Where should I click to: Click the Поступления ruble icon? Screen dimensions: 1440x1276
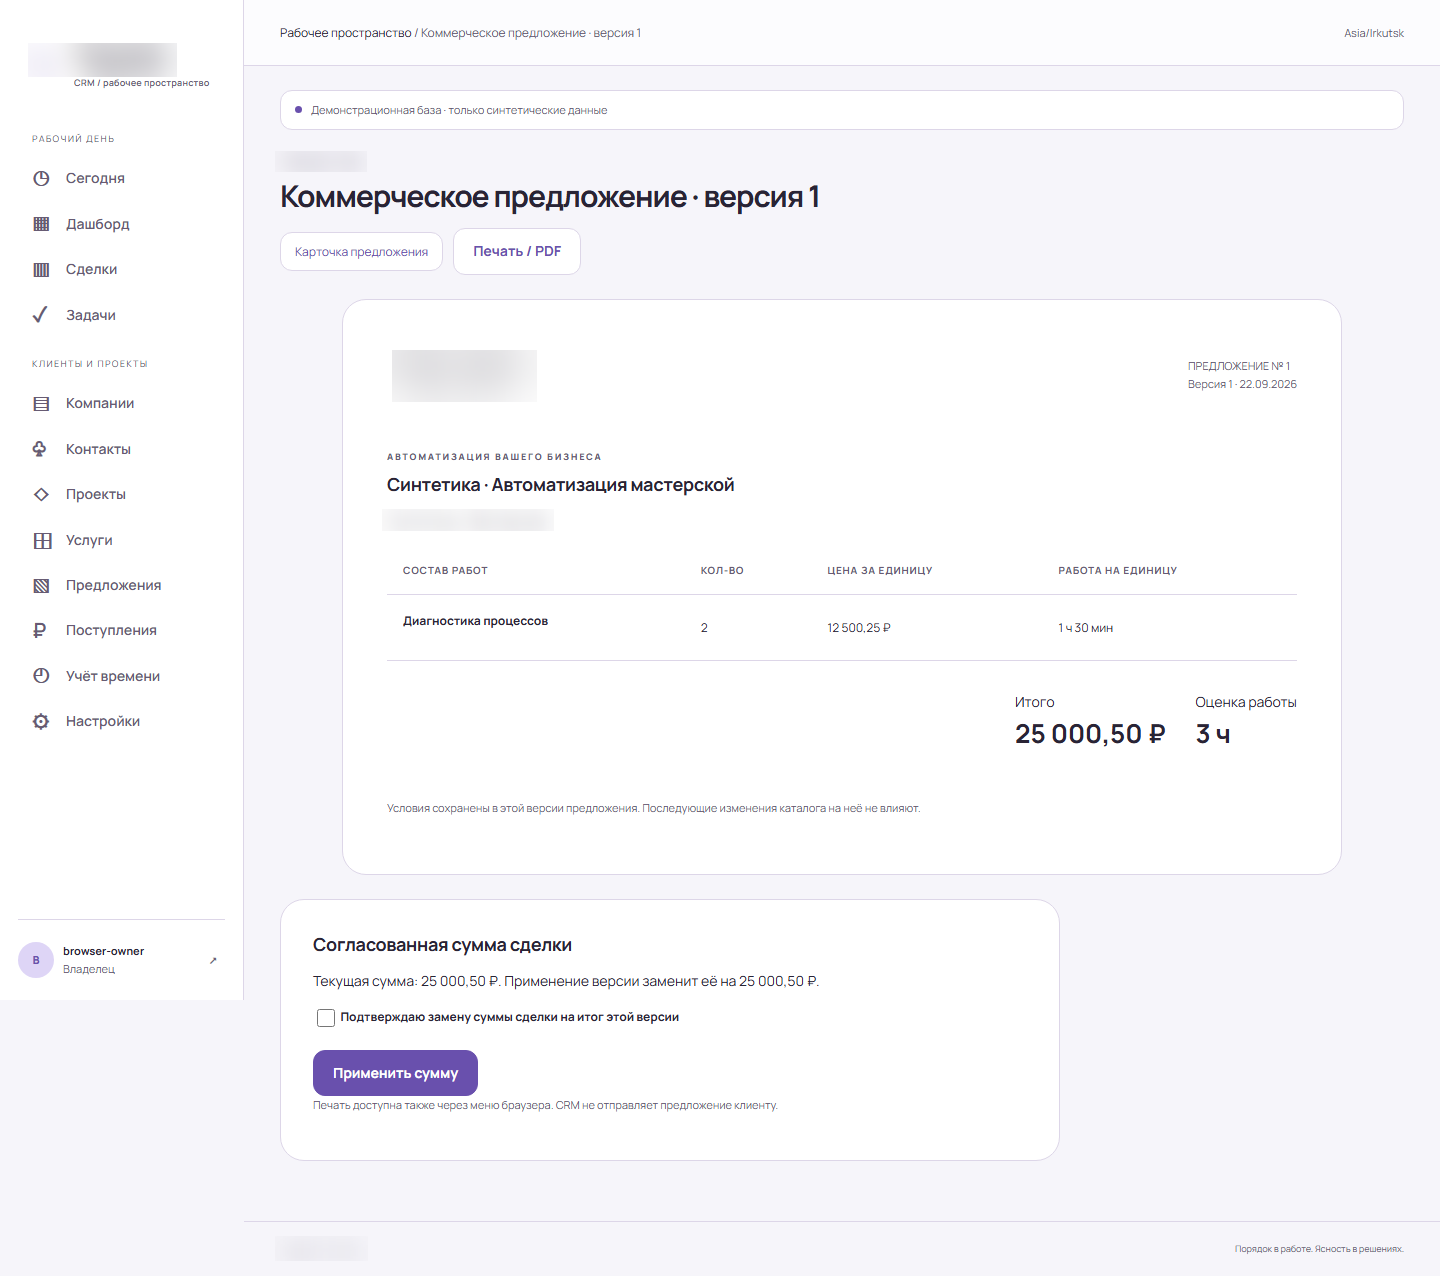tap(40, 631)
